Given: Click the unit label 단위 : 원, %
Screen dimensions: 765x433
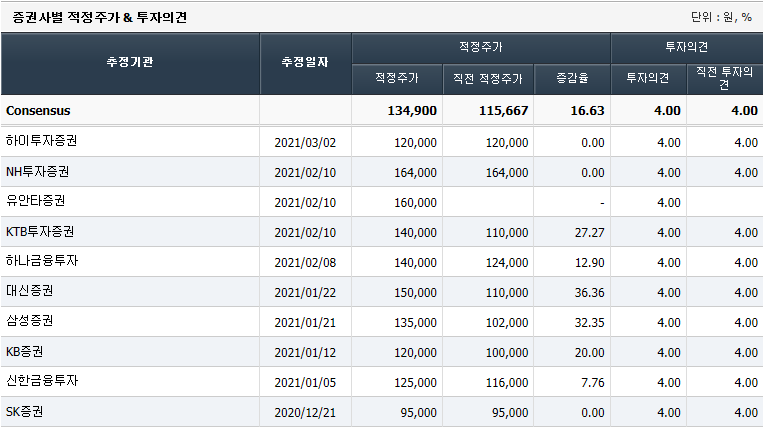Looking at the screenshot, I should 721,18.
